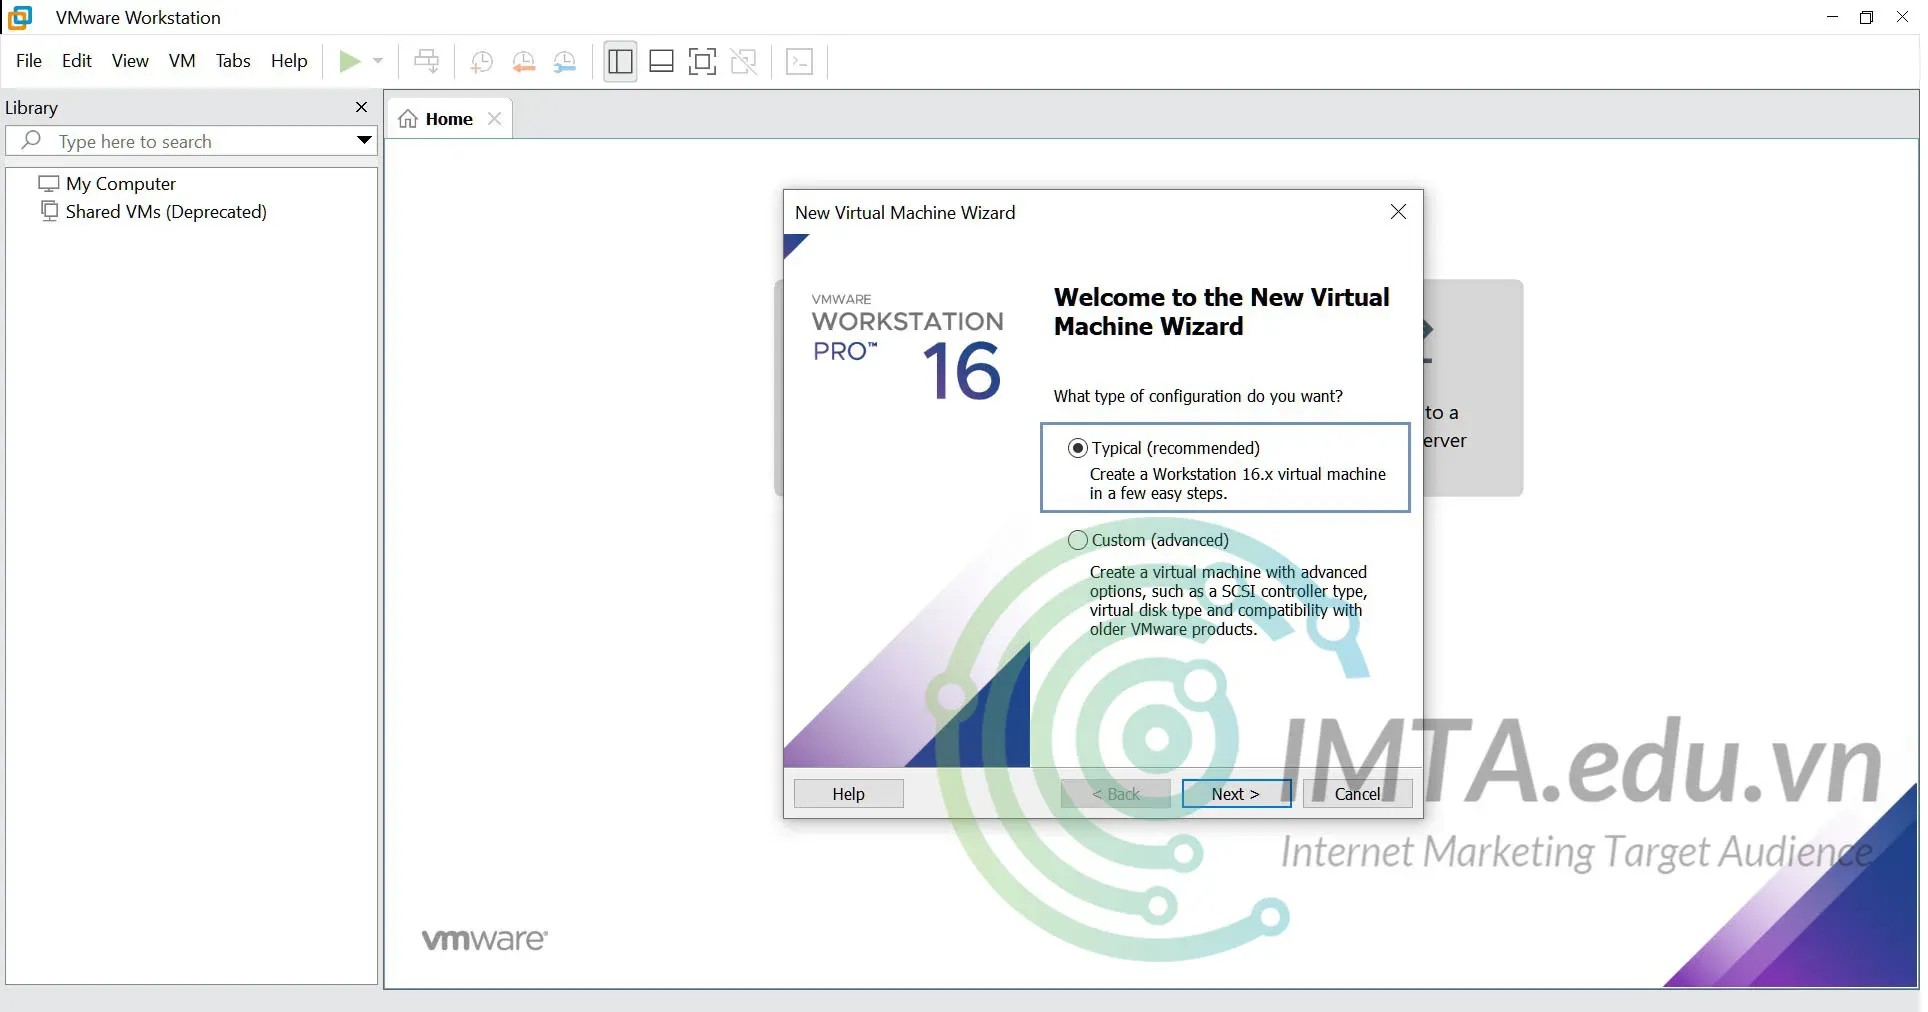Click the Take Snapshot toolbar icon
The width and height of the screenshot is (1928, 1012).
click(481, 62)
